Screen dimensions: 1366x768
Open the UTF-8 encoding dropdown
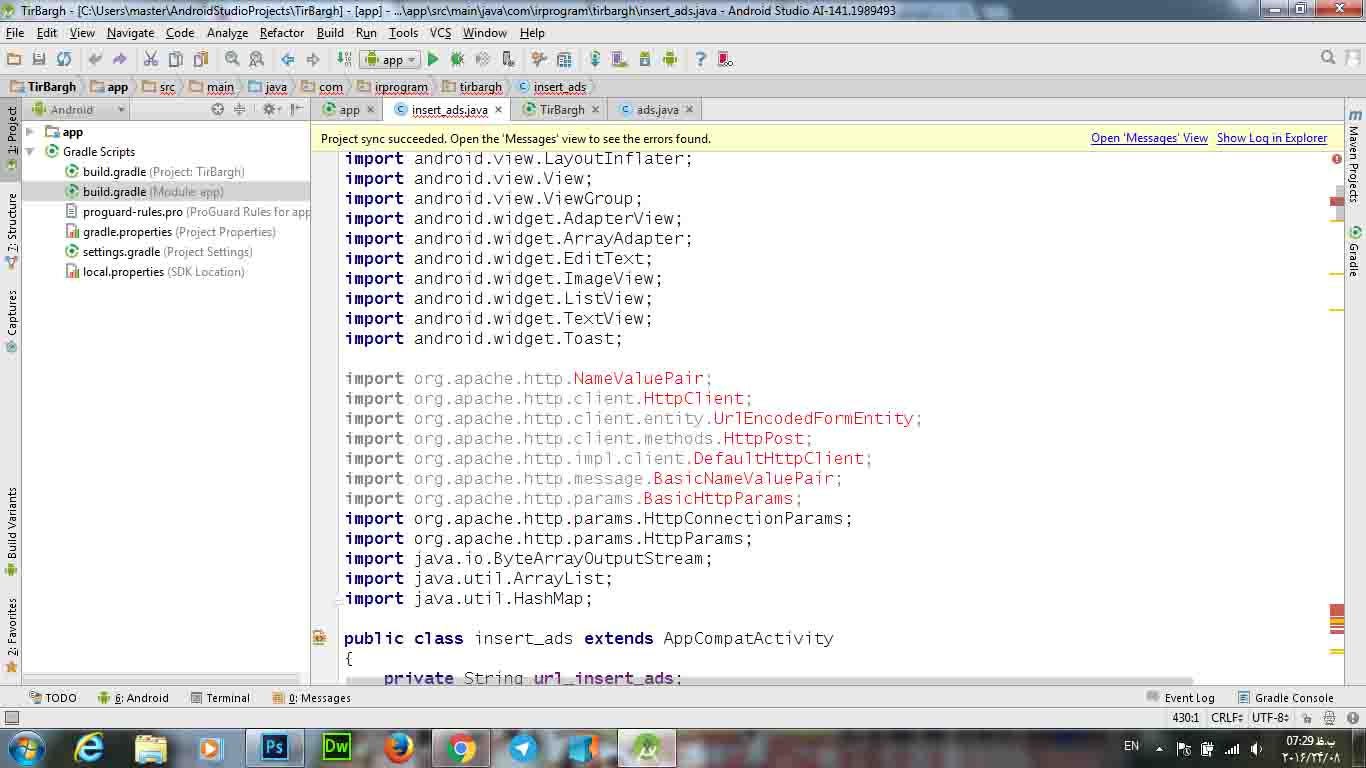click(x=1270, y=718)
